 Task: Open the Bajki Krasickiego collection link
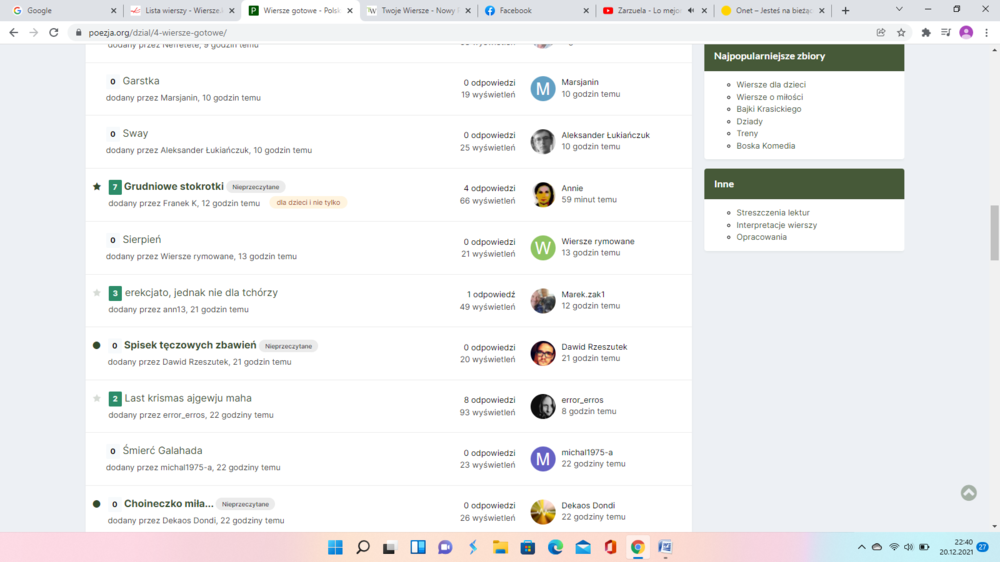(x=768, y=109)
